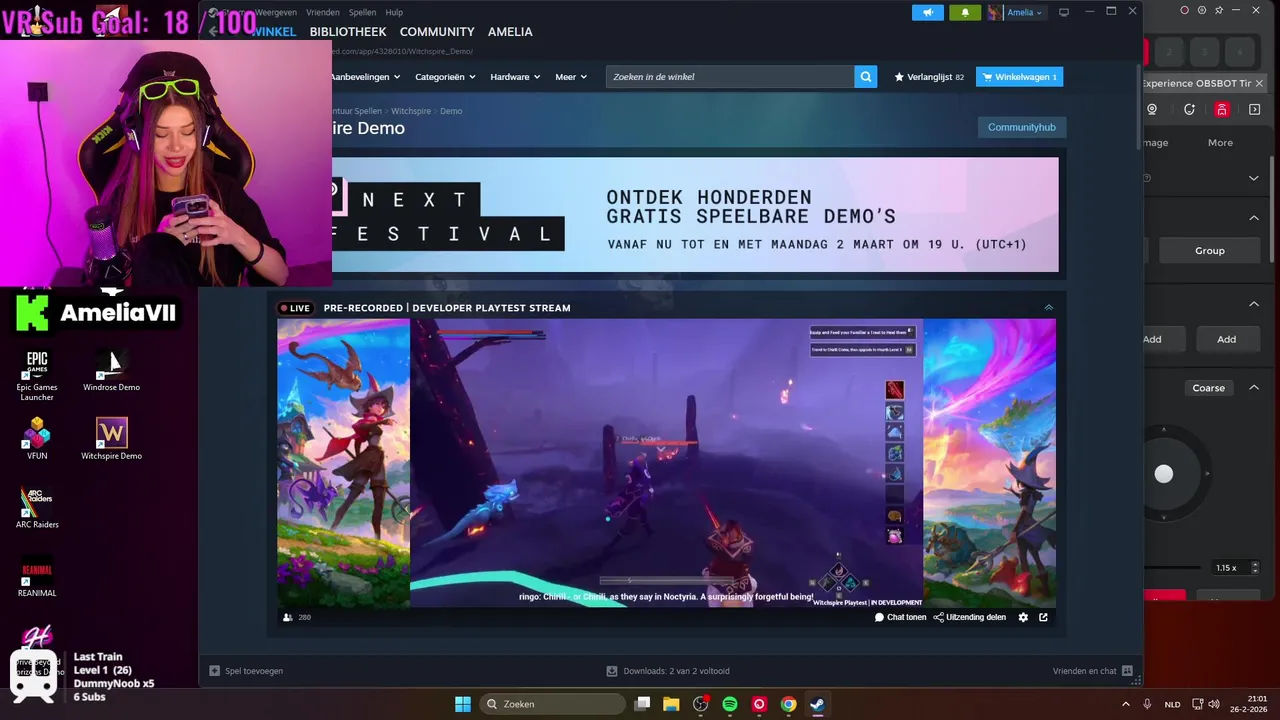Open broadcast settings gear
Screen dimensions: 1280x720
coord(1023,617)
